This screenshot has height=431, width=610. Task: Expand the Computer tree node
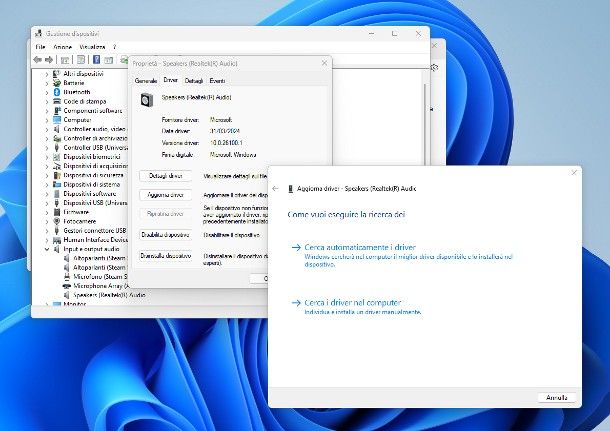pyautogui.click(x=46, y=120)
